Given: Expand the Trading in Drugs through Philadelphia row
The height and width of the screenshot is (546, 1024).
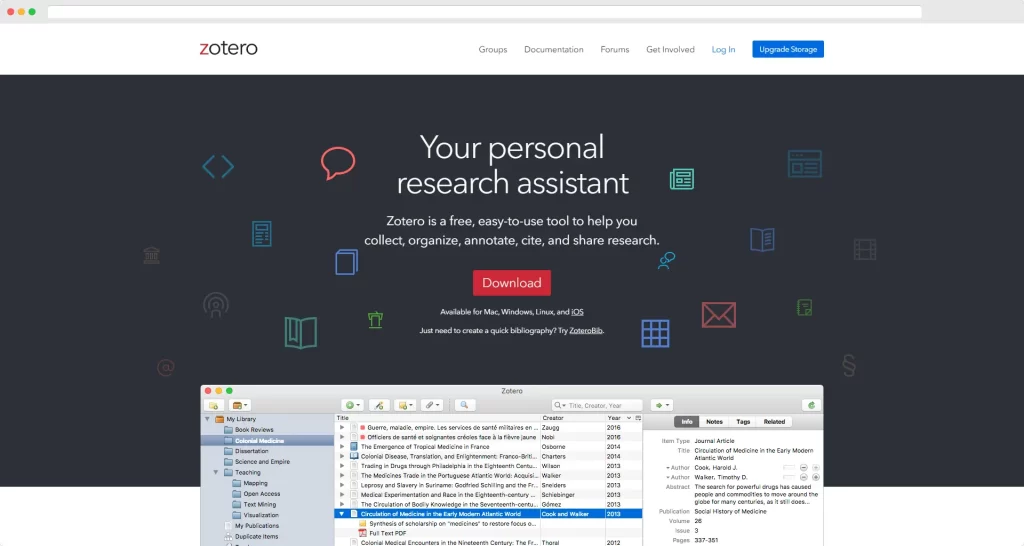Looking at the screenshot, I should tap(342, 466).
